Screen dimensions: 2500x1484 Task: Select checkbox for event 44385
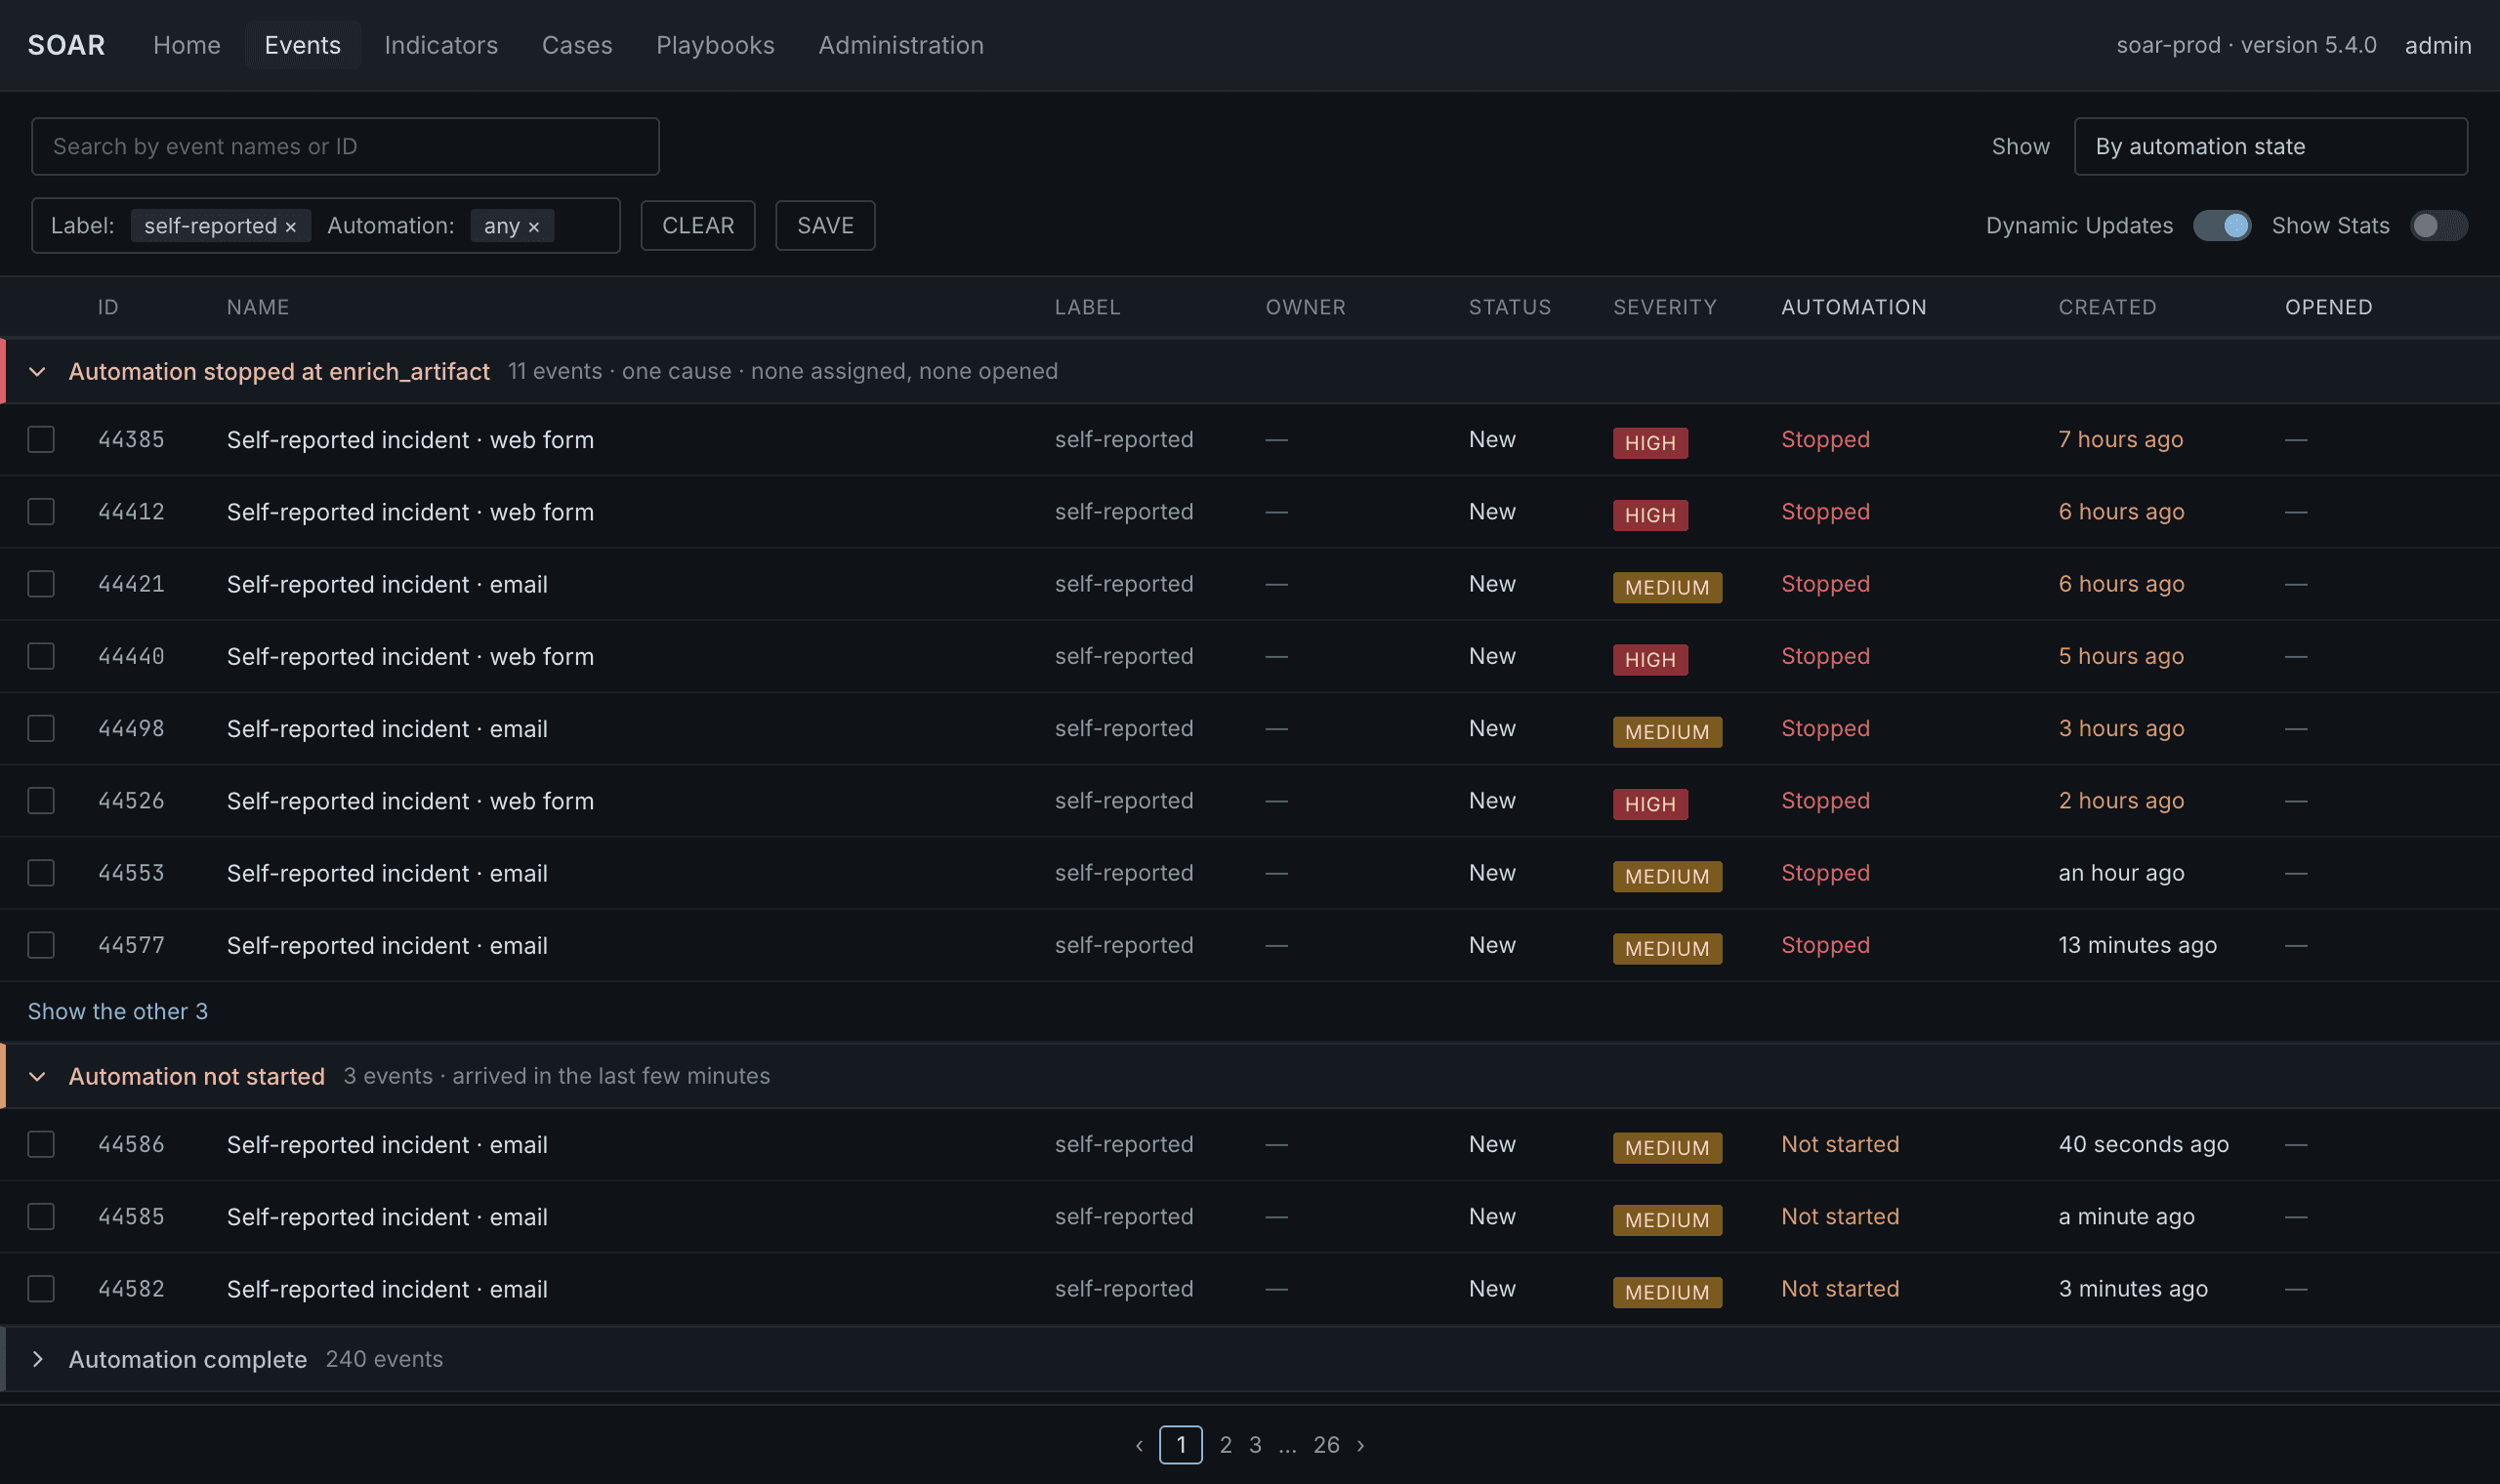(x=41, y=440)
